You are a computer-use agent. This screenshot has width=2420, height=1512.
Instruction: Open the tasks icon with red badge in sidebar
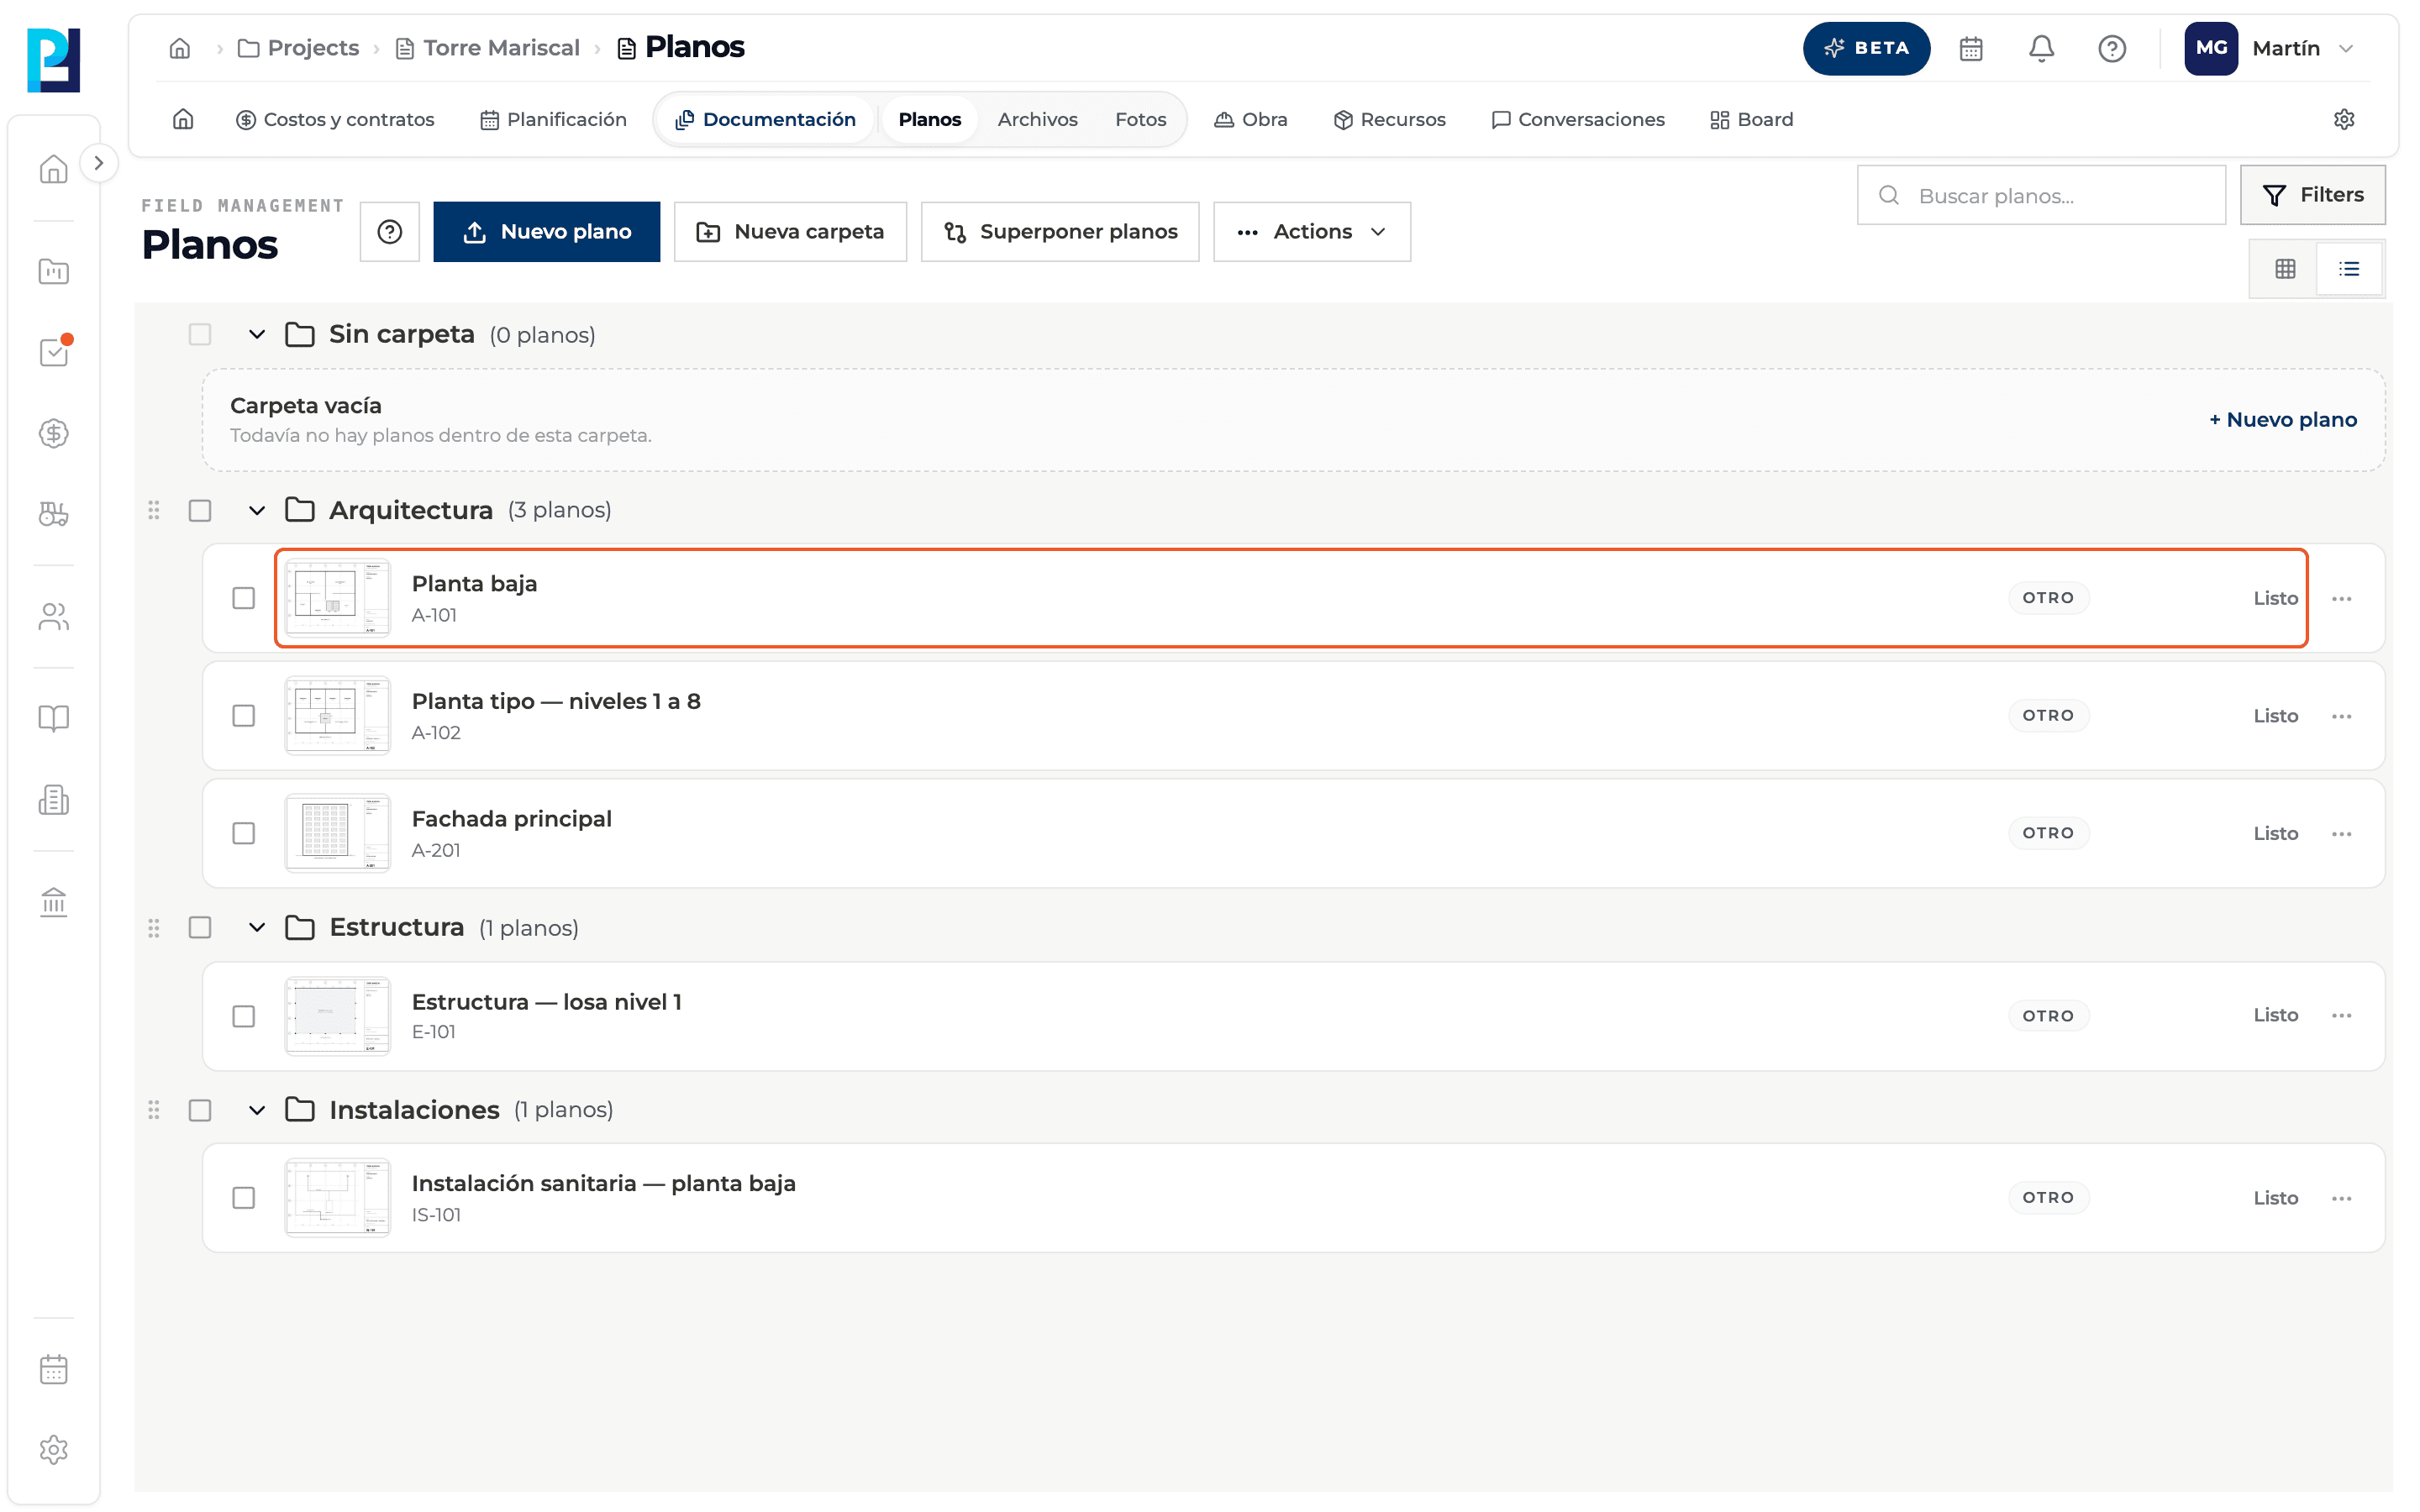point(54,351)
